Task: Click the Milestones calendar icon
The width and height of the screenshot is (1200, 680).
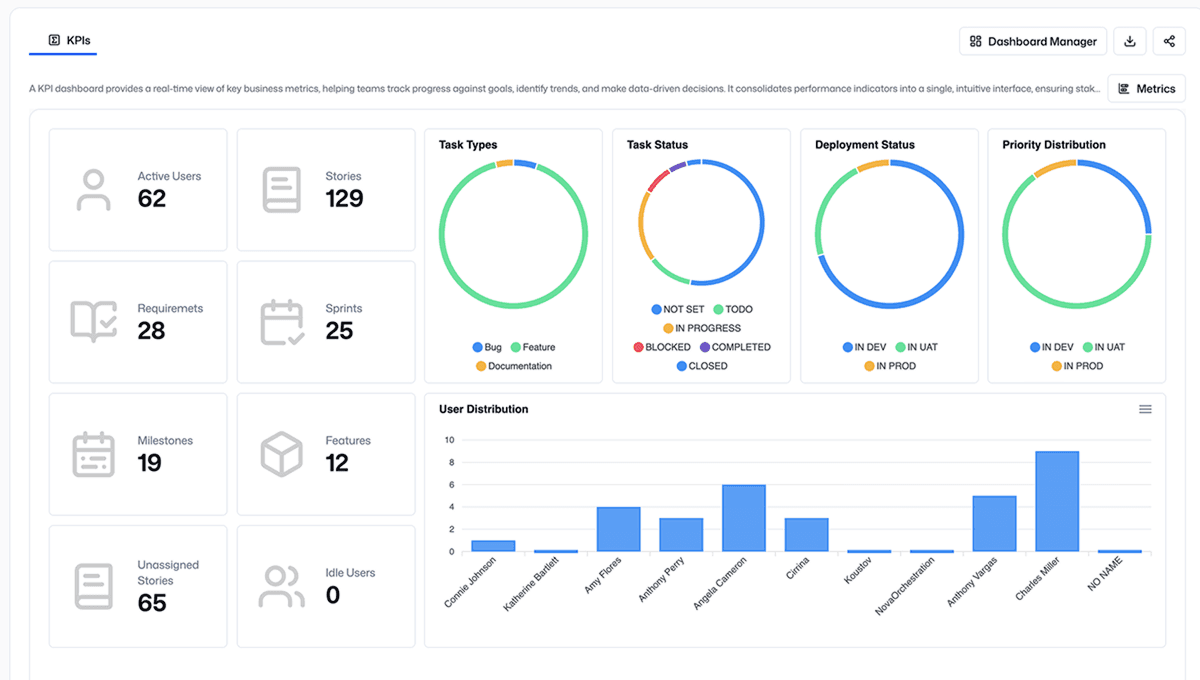Action: pos(93,454)
